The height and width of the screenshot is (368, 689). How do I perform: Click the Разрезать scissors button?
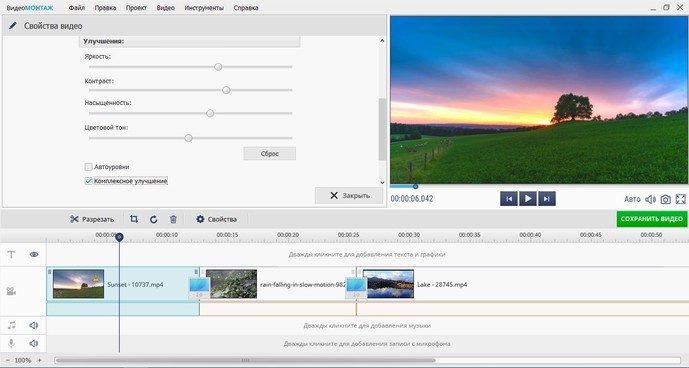(92, 219)
